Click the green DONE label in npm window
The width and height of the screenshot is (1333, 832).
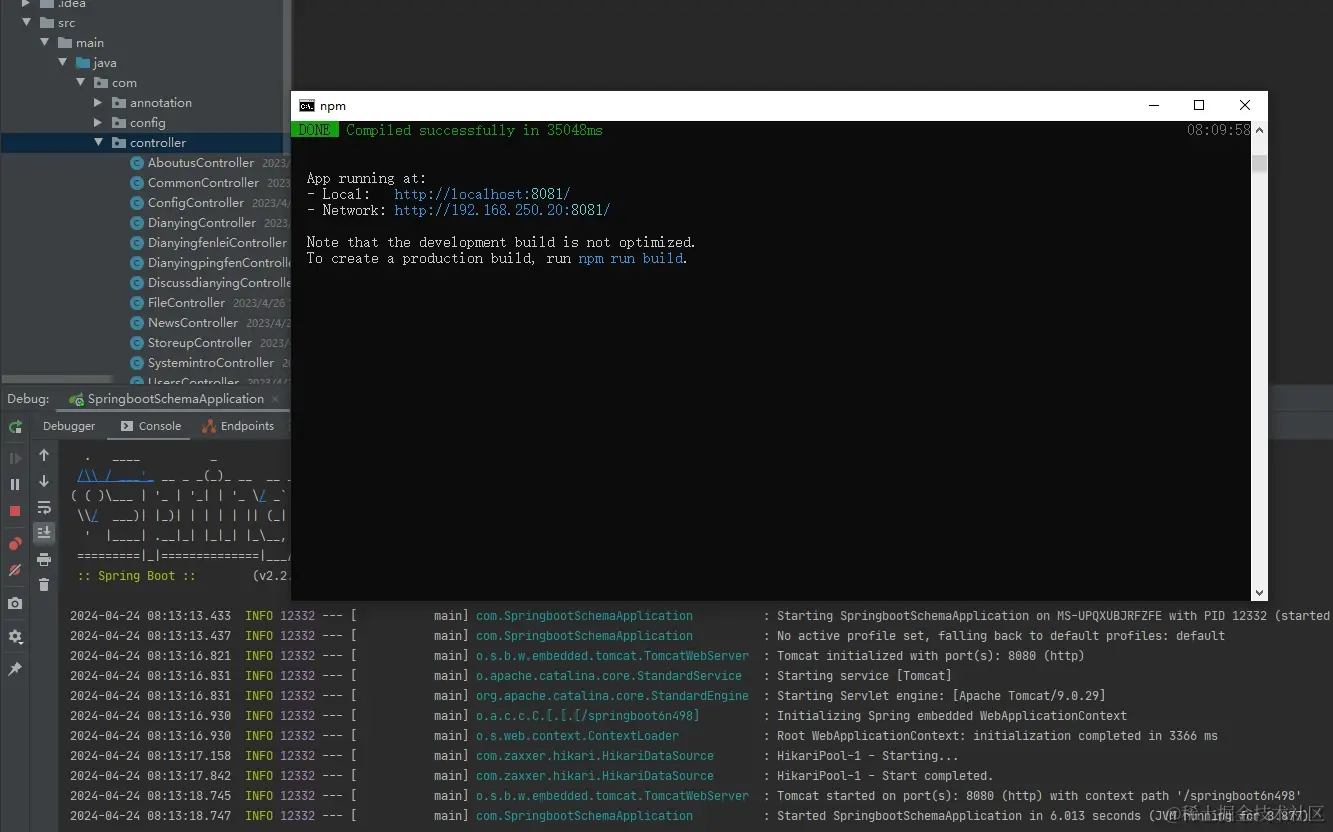tap(314, 130)
